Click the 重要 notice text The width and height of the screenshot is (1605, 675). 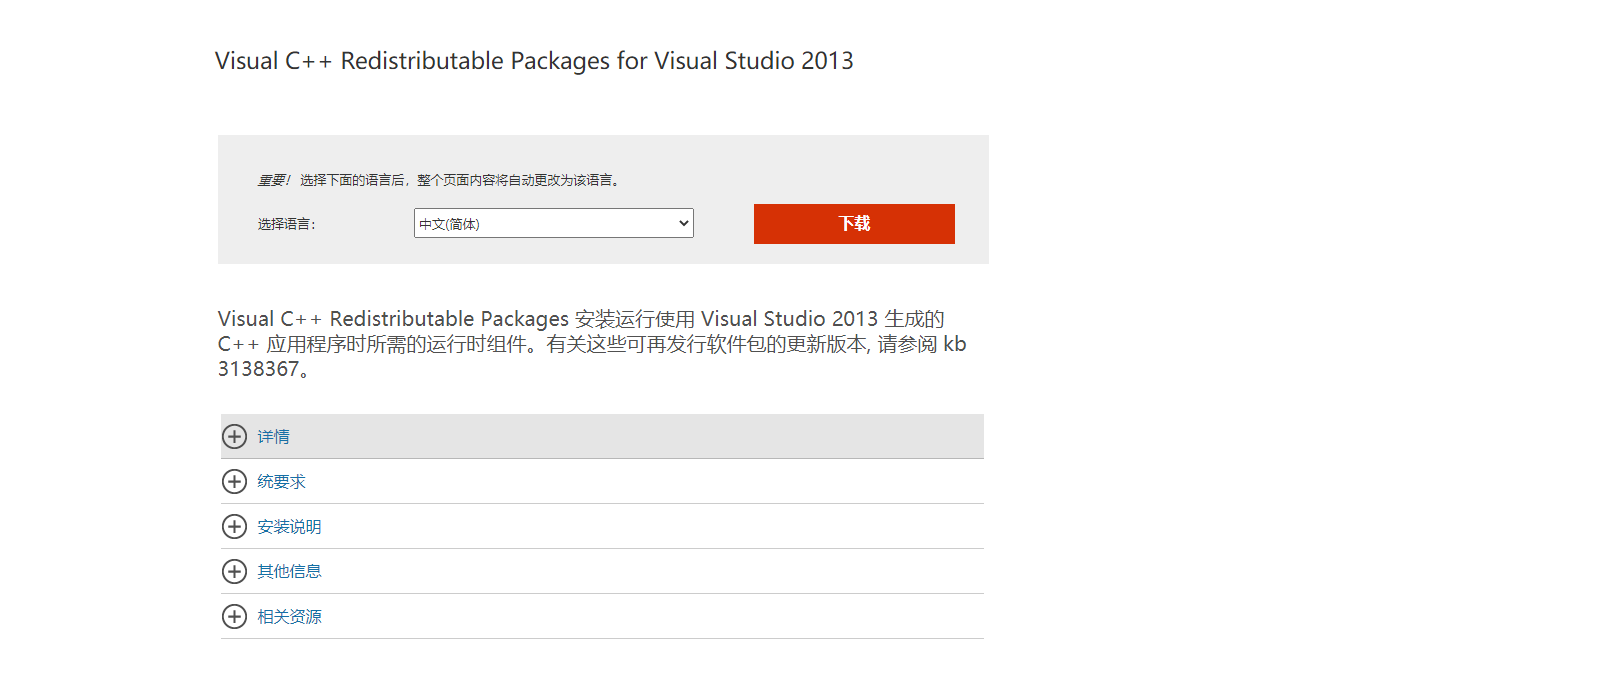click(x=273, y=180)
